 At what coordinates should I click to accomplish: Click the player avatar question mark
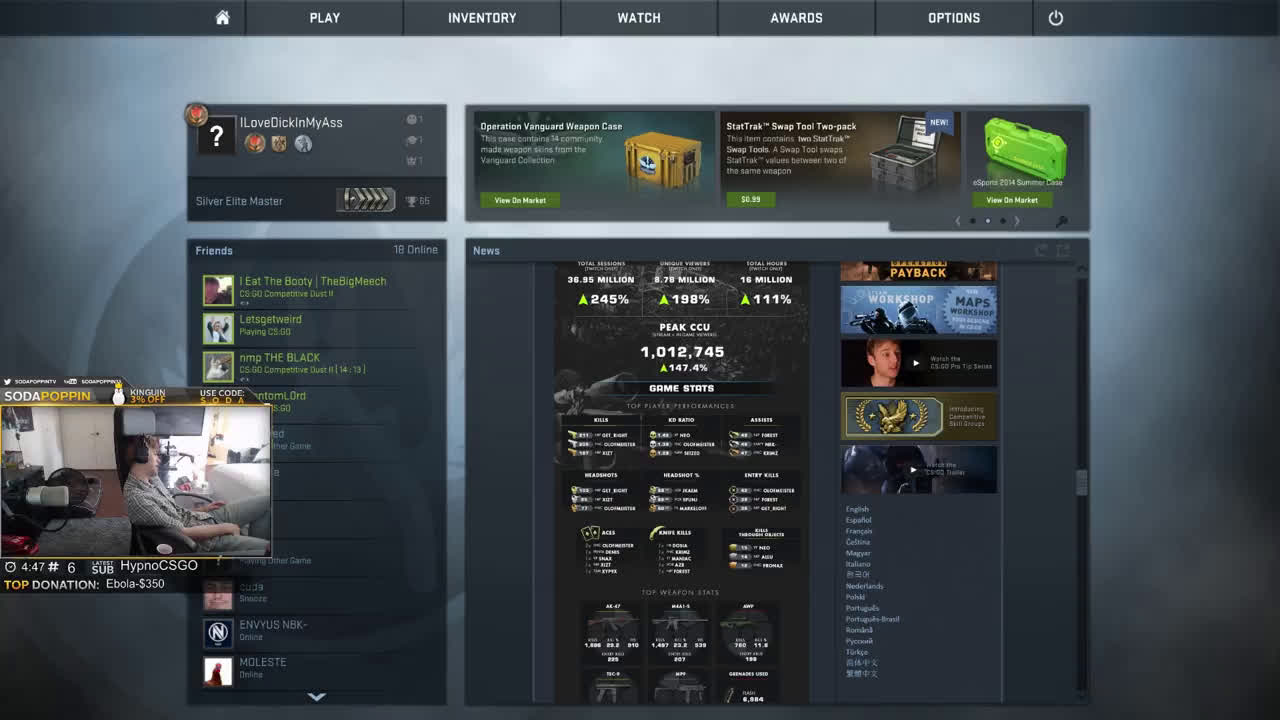216,136
